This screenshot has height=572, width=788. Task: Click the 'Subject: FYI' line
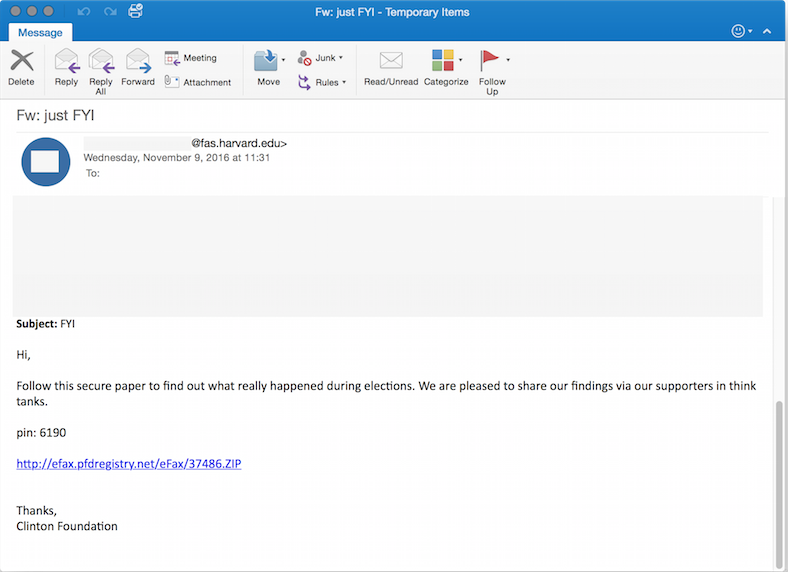click(x=45, y=324)
